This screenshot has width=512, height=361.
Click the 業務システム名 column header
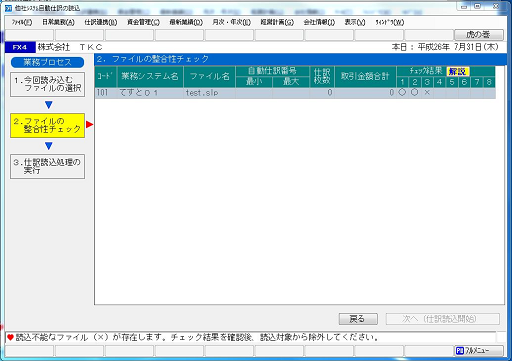tap(150, 77)
